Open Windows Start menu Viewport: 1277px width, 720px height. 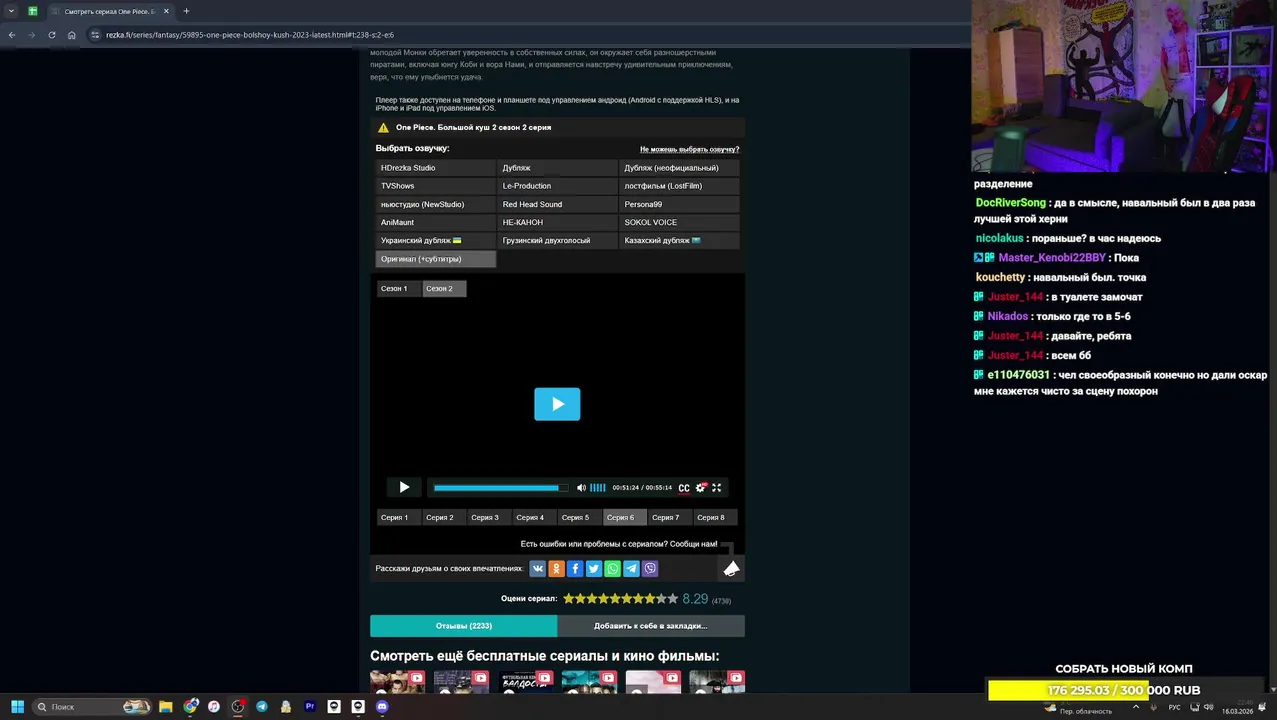click(x=17, y=707)
